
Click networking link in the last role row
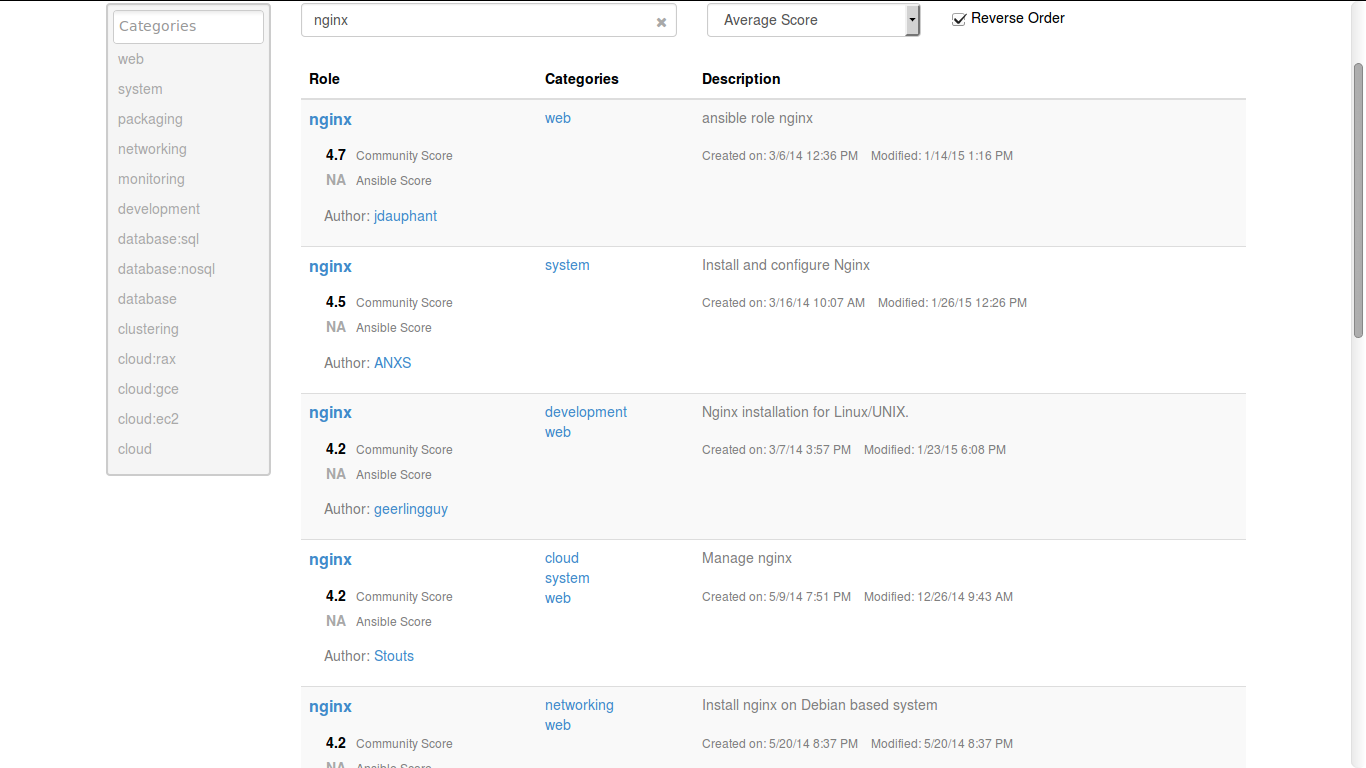tap(579, 705)
